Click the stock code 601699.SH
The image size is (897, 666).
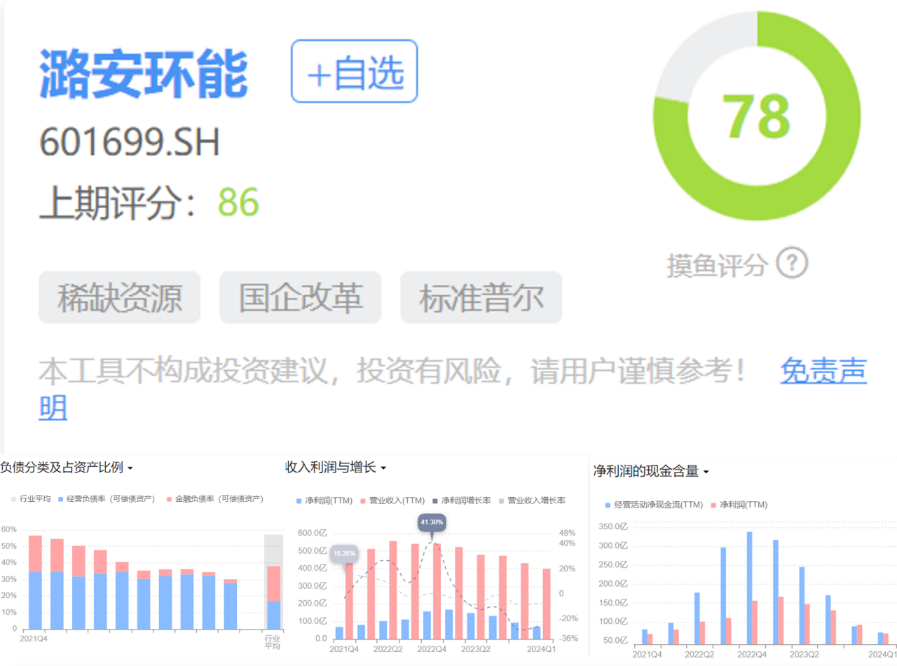(129, 142)
